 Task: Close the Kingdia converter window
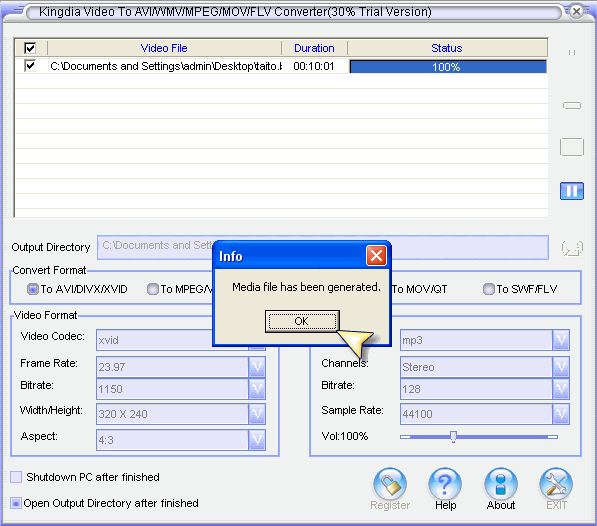coord(577,11)
